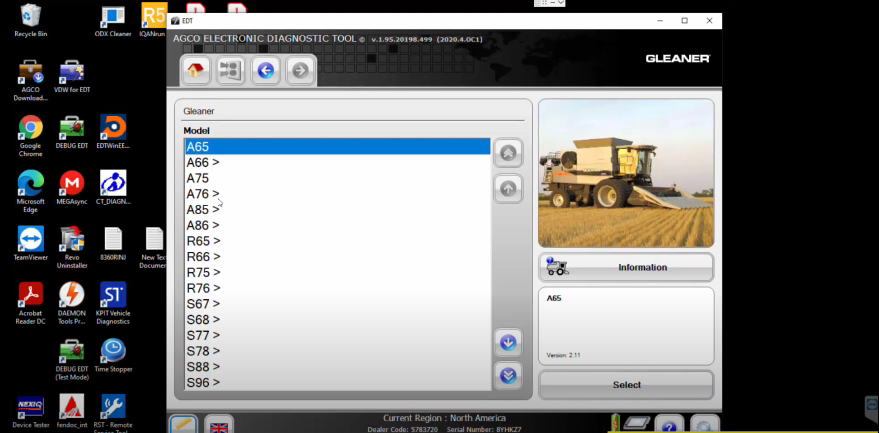Expand the R75 model entry

[x=203, y=272]
